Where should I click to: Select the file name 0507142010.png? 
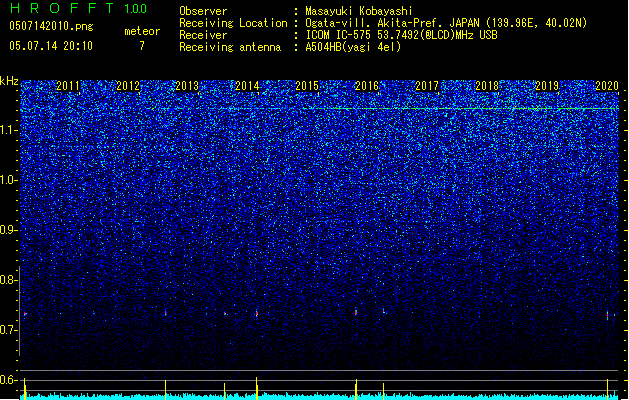coord(51,26)
